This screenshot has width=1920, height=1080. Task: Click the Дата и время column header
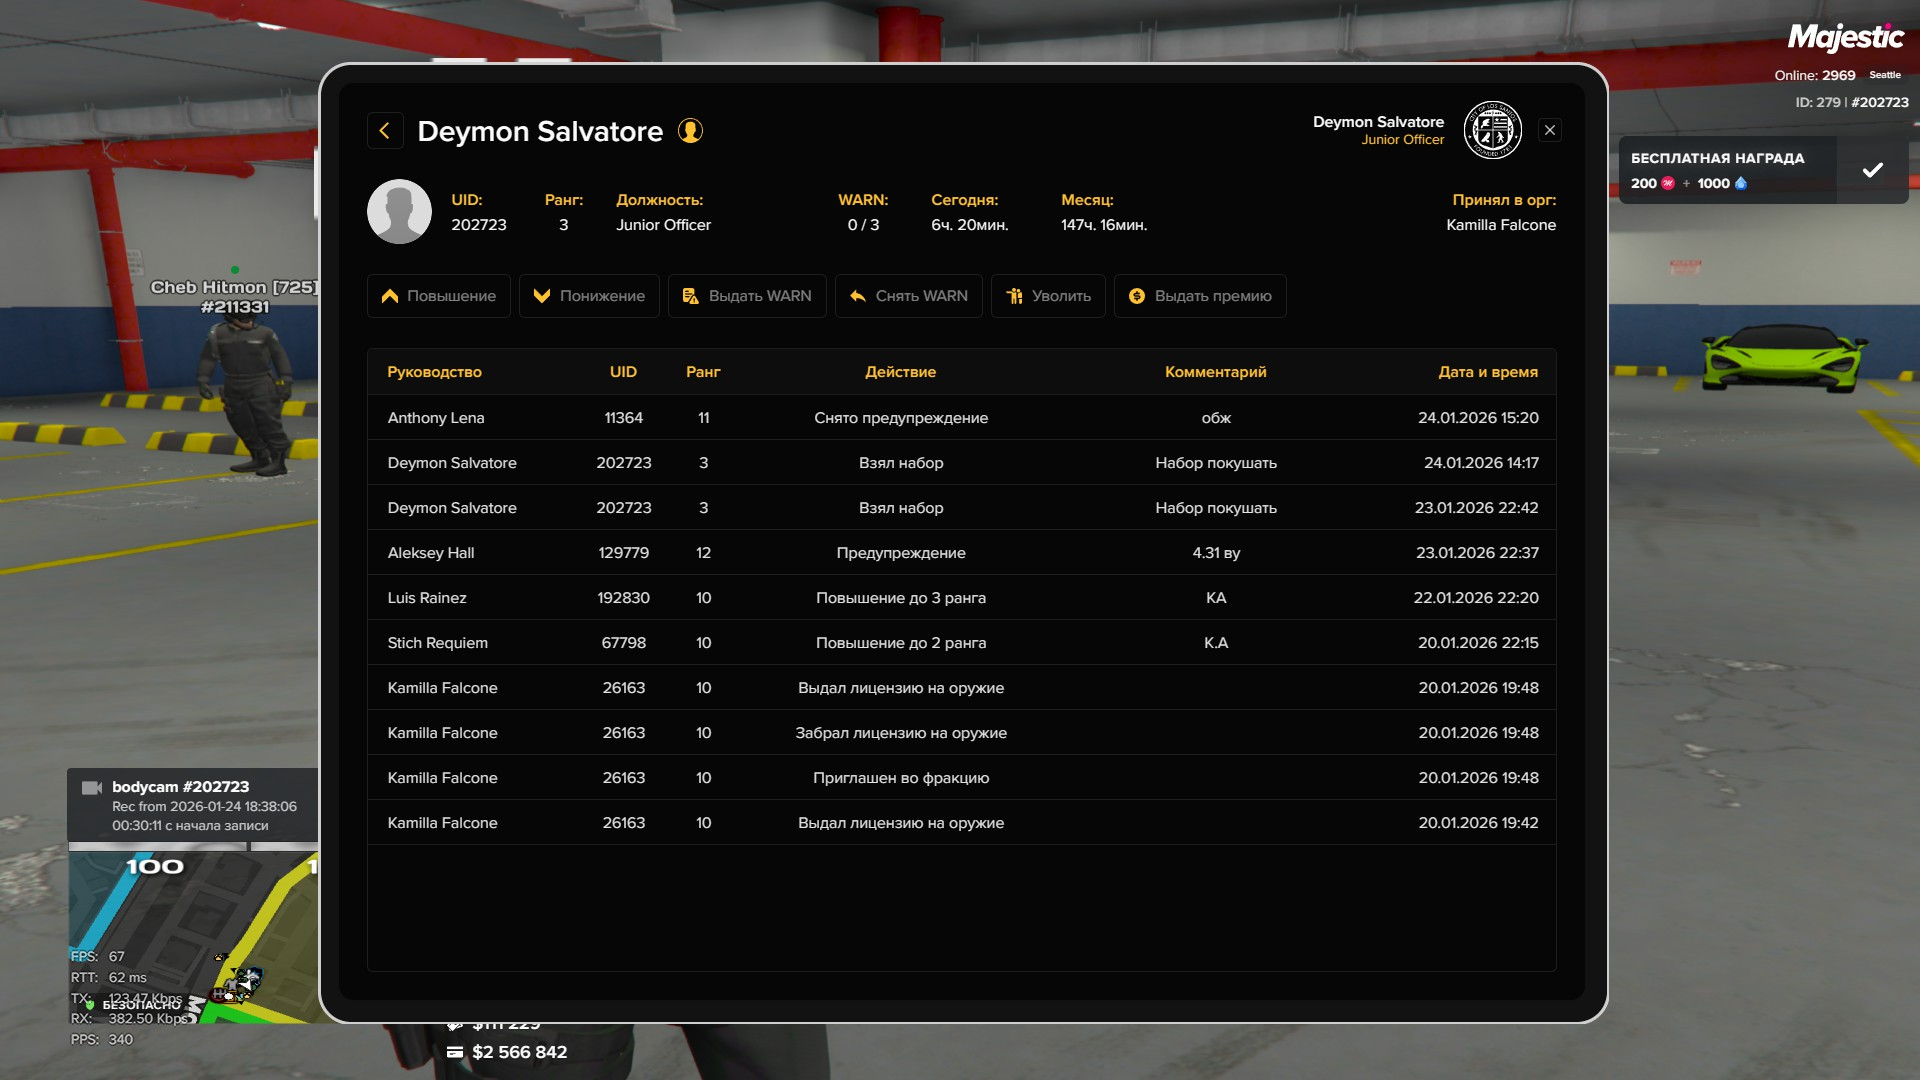coord(1487,372)
